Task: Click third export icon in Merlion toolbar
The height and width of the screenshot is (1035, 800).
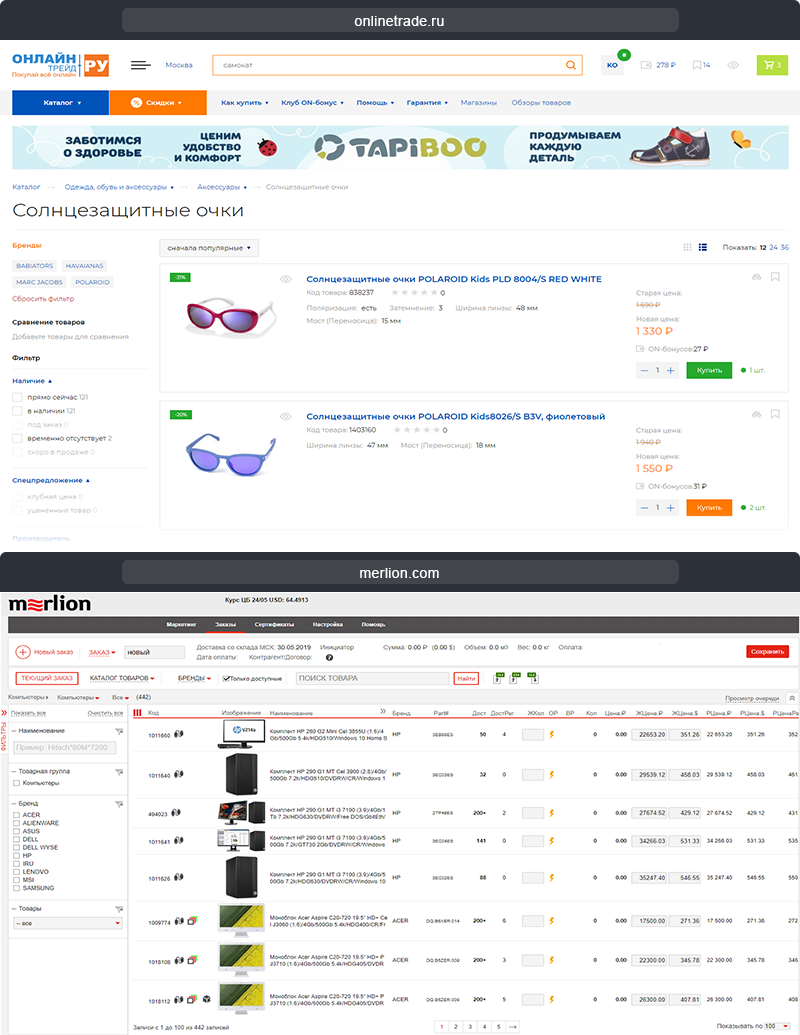Action: tap(533, 678)
